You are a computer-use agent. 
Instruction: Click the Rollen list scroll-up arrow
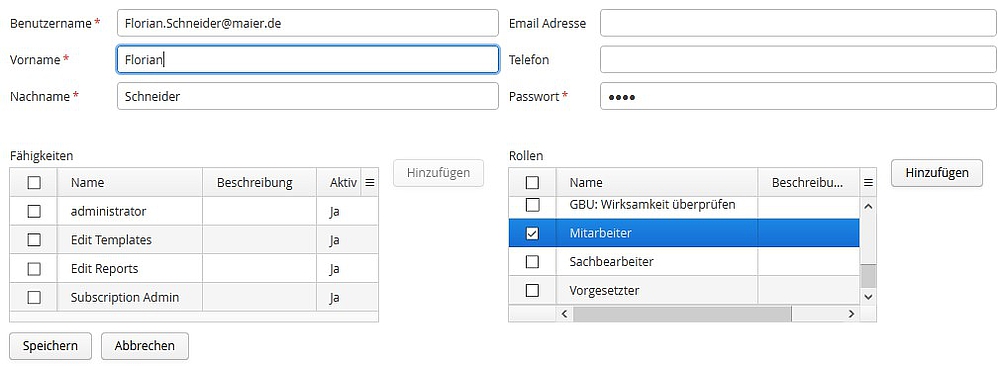point(868,206)
